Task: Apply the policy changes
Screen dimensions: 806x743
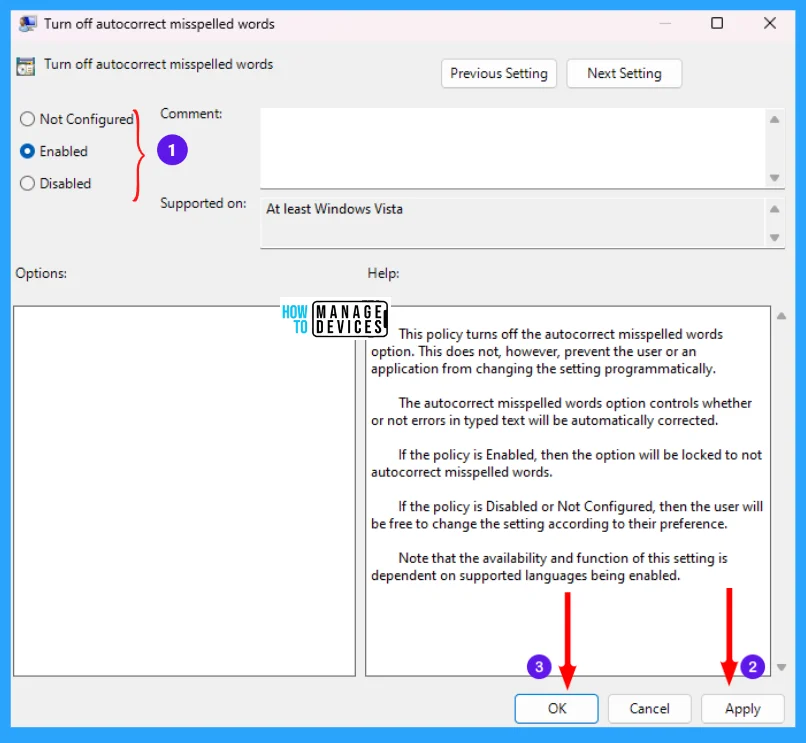Action: pos(743,709)
